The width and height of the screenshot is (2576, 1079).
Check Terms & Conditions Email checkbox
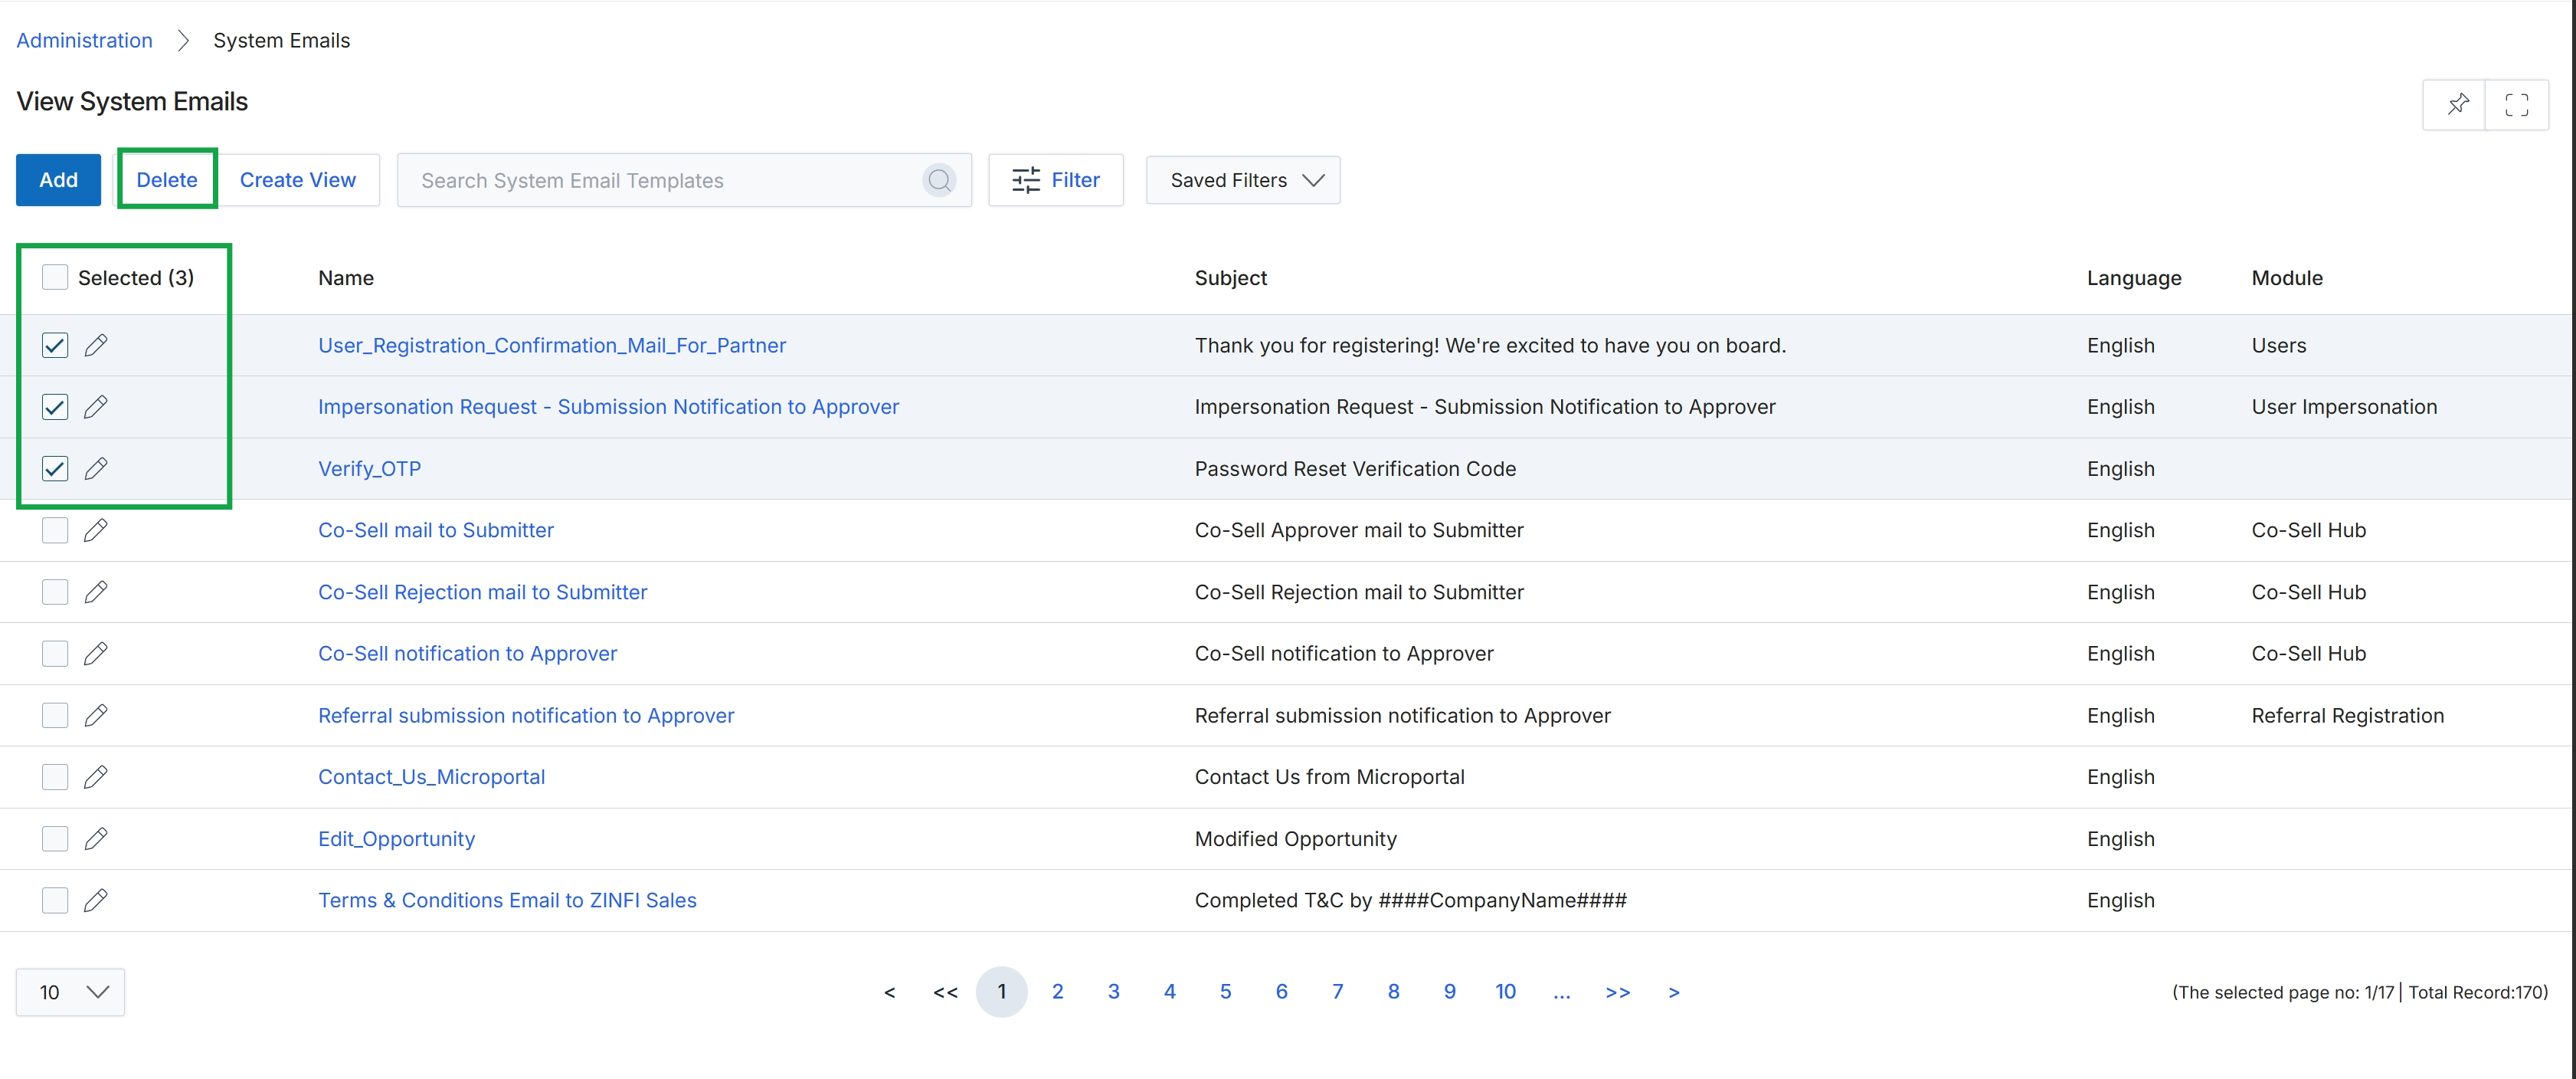coord(55,900)
